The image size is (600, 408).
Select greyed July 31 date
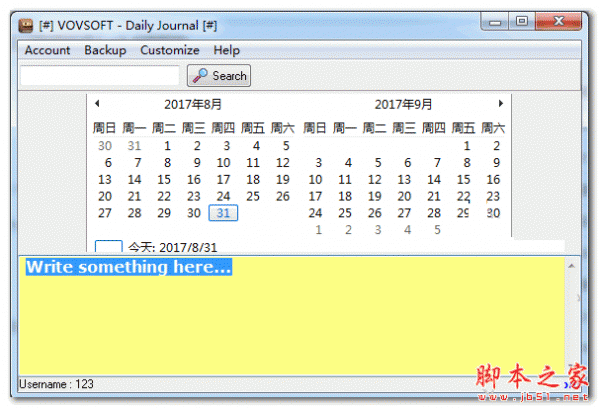click(134, 146)
